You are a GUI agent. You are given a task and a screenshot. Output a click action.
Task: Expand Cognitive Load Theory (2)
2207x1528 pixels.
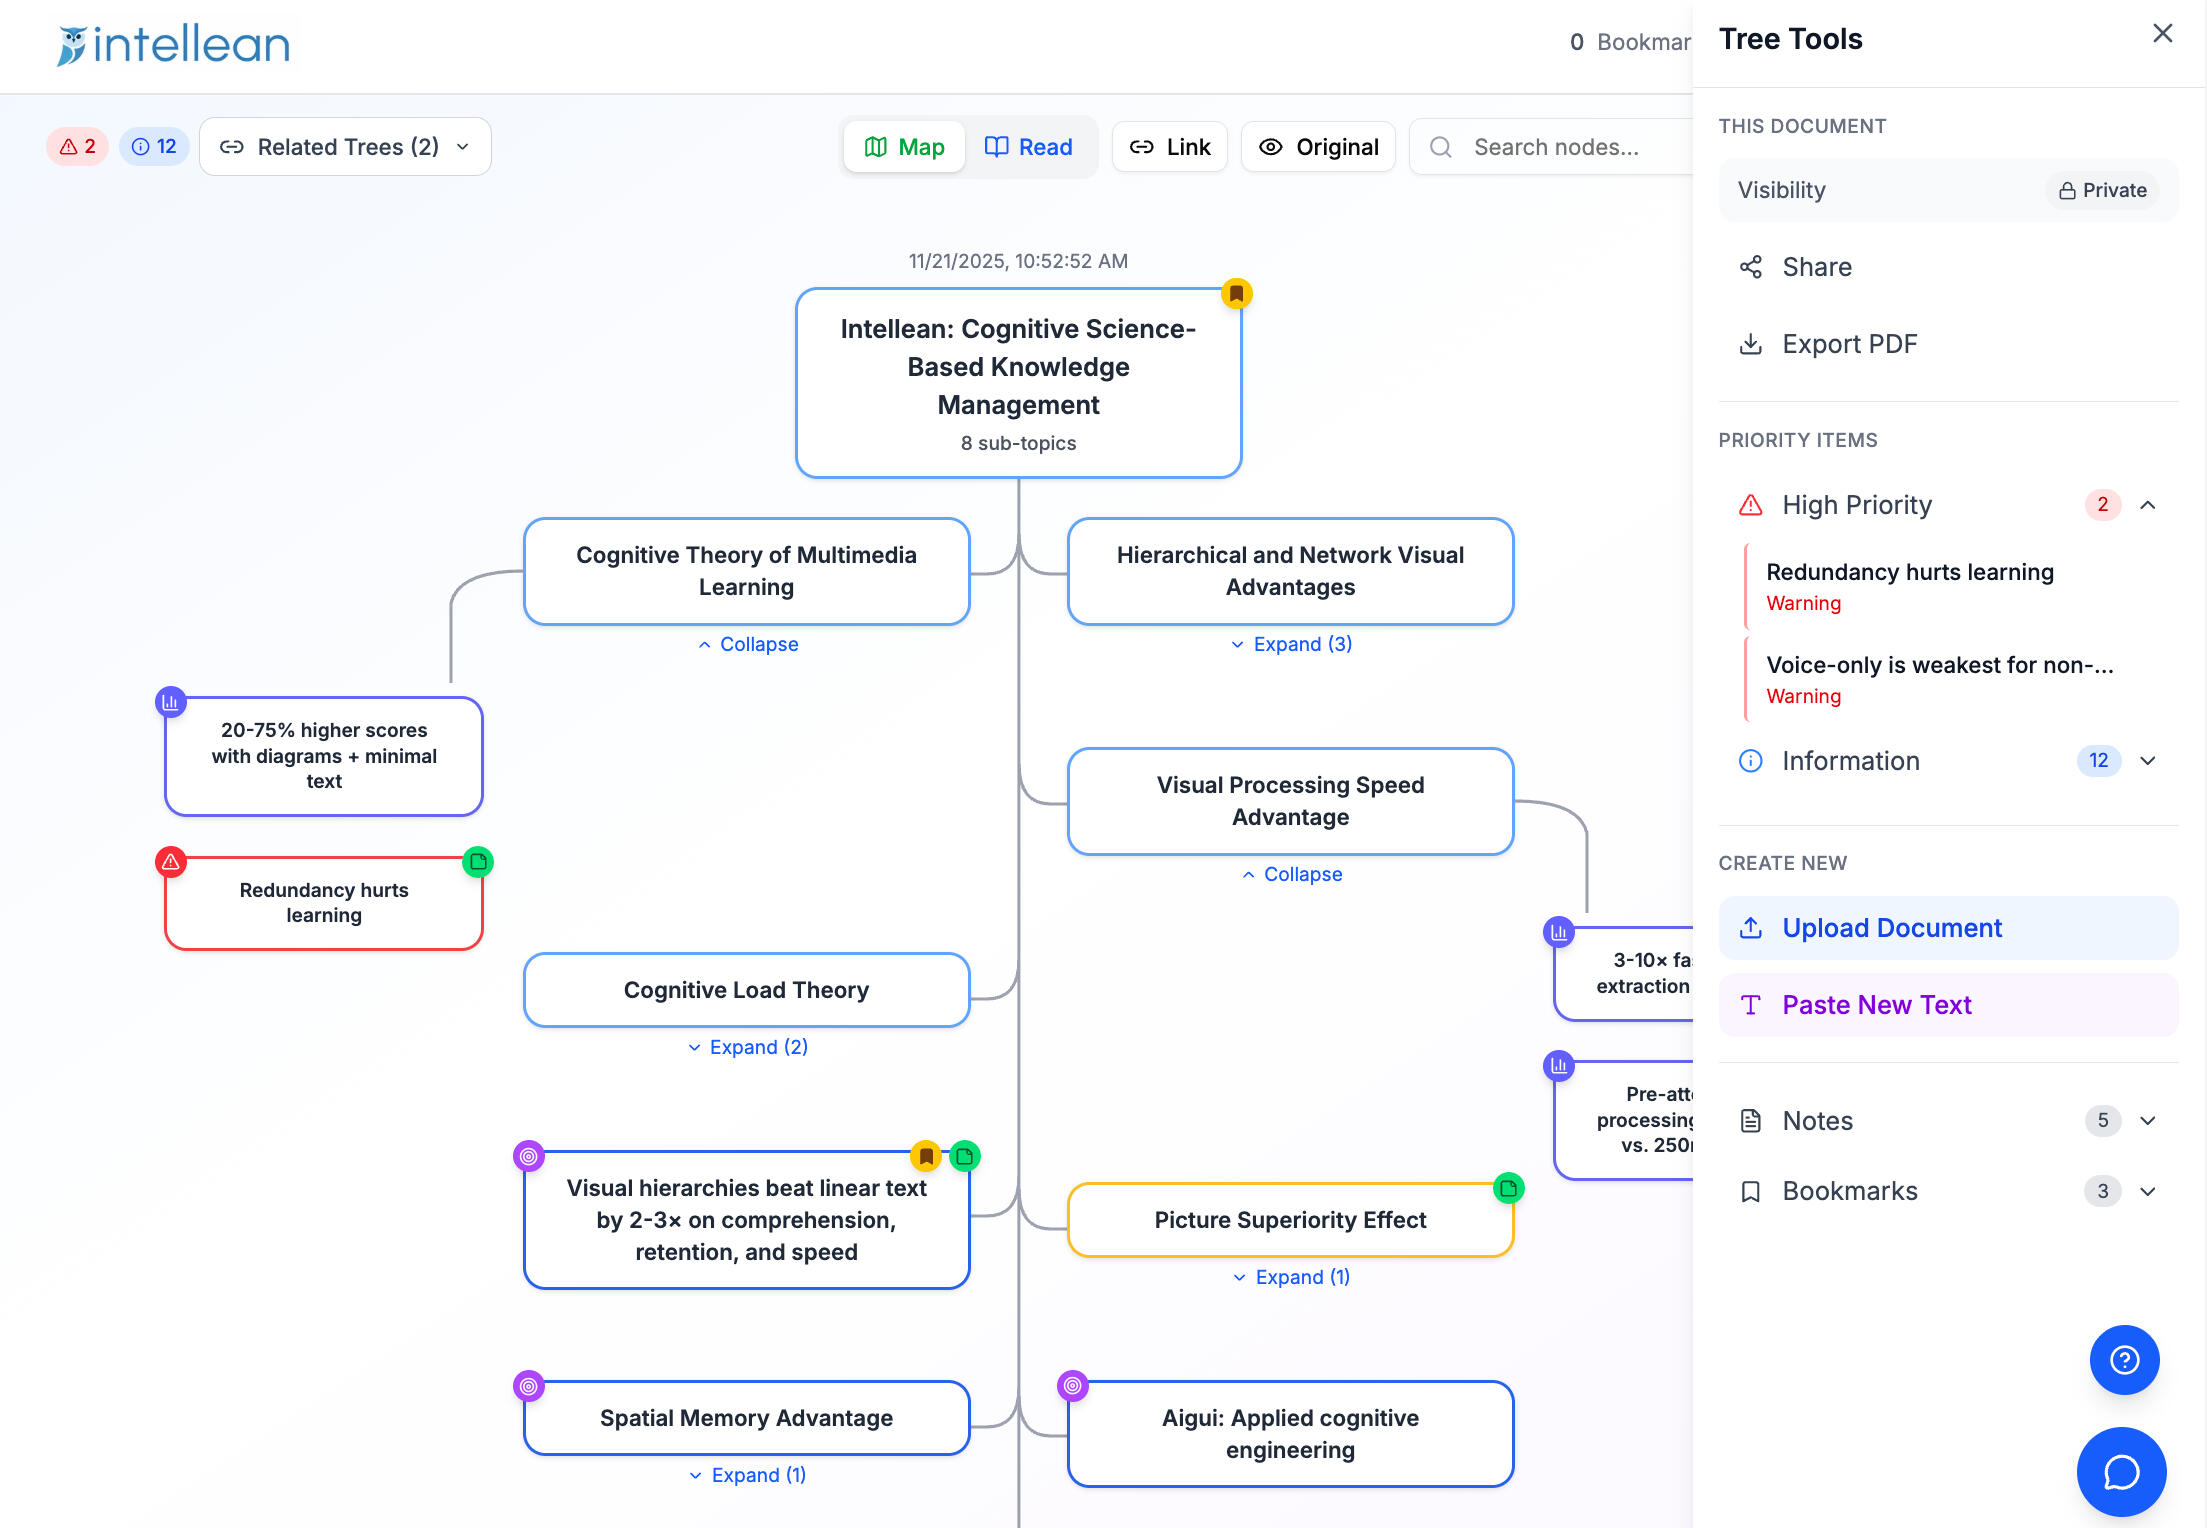[x=747, y=1047]
